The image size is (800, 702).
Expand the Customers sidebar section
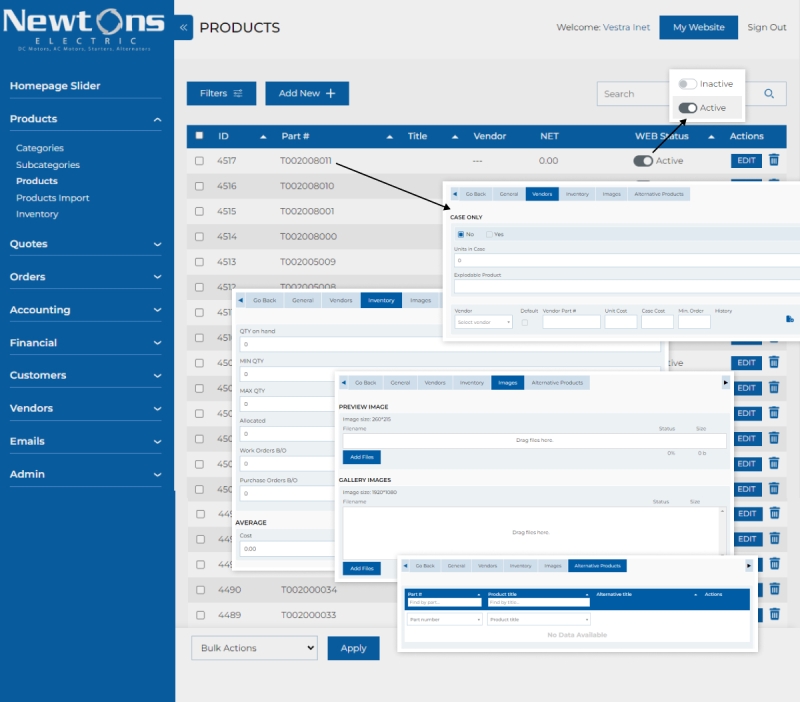click(157, 376)
